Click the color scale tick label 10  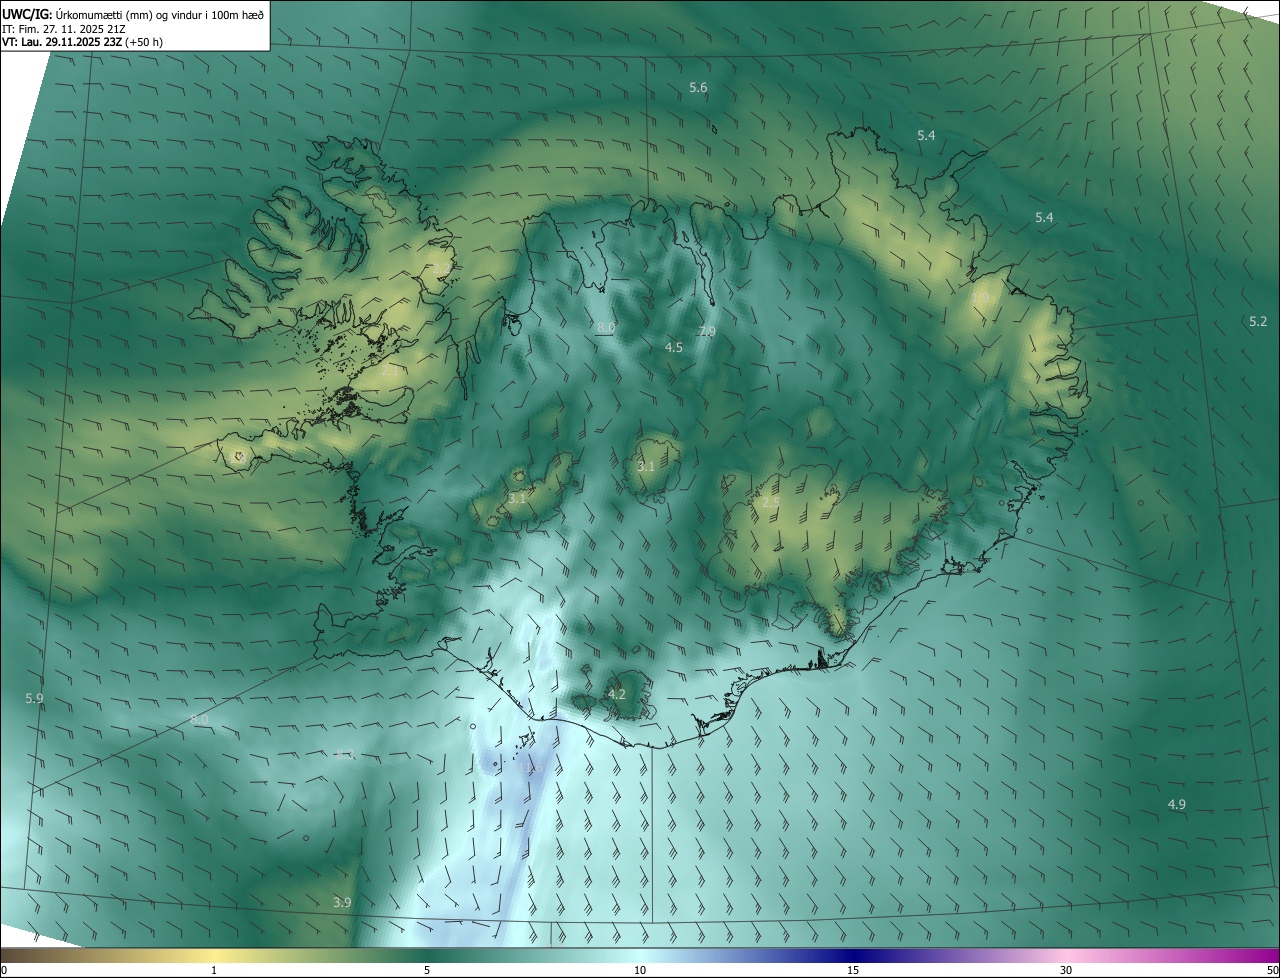point(640,970)
